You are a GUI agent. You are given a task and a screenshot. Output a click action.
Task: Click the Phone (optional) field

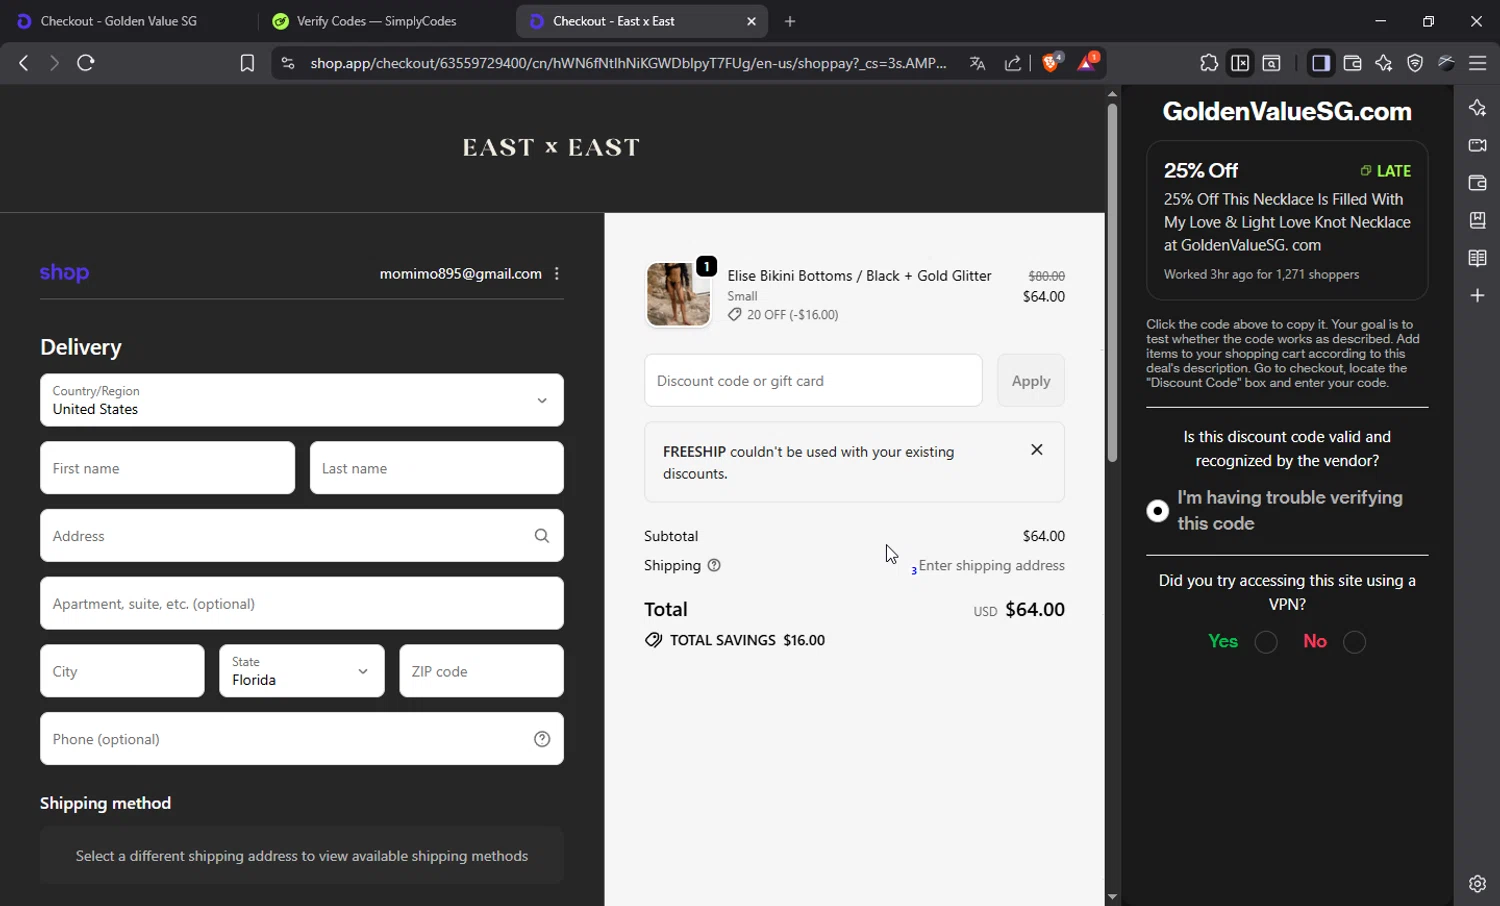tap(302, 739)
